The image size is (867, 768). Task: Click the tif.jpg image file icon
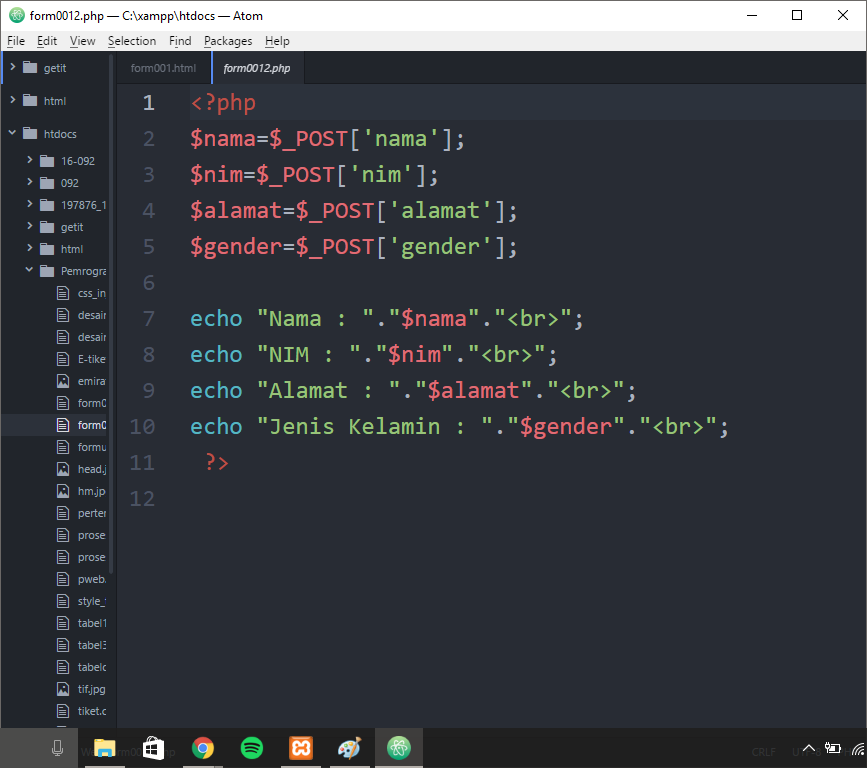click(63, 688)
